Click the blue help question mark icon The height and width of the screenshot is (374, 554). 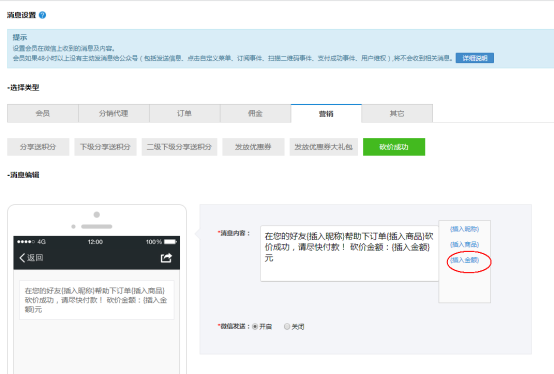pyautogui.click(x=42, y=15)
